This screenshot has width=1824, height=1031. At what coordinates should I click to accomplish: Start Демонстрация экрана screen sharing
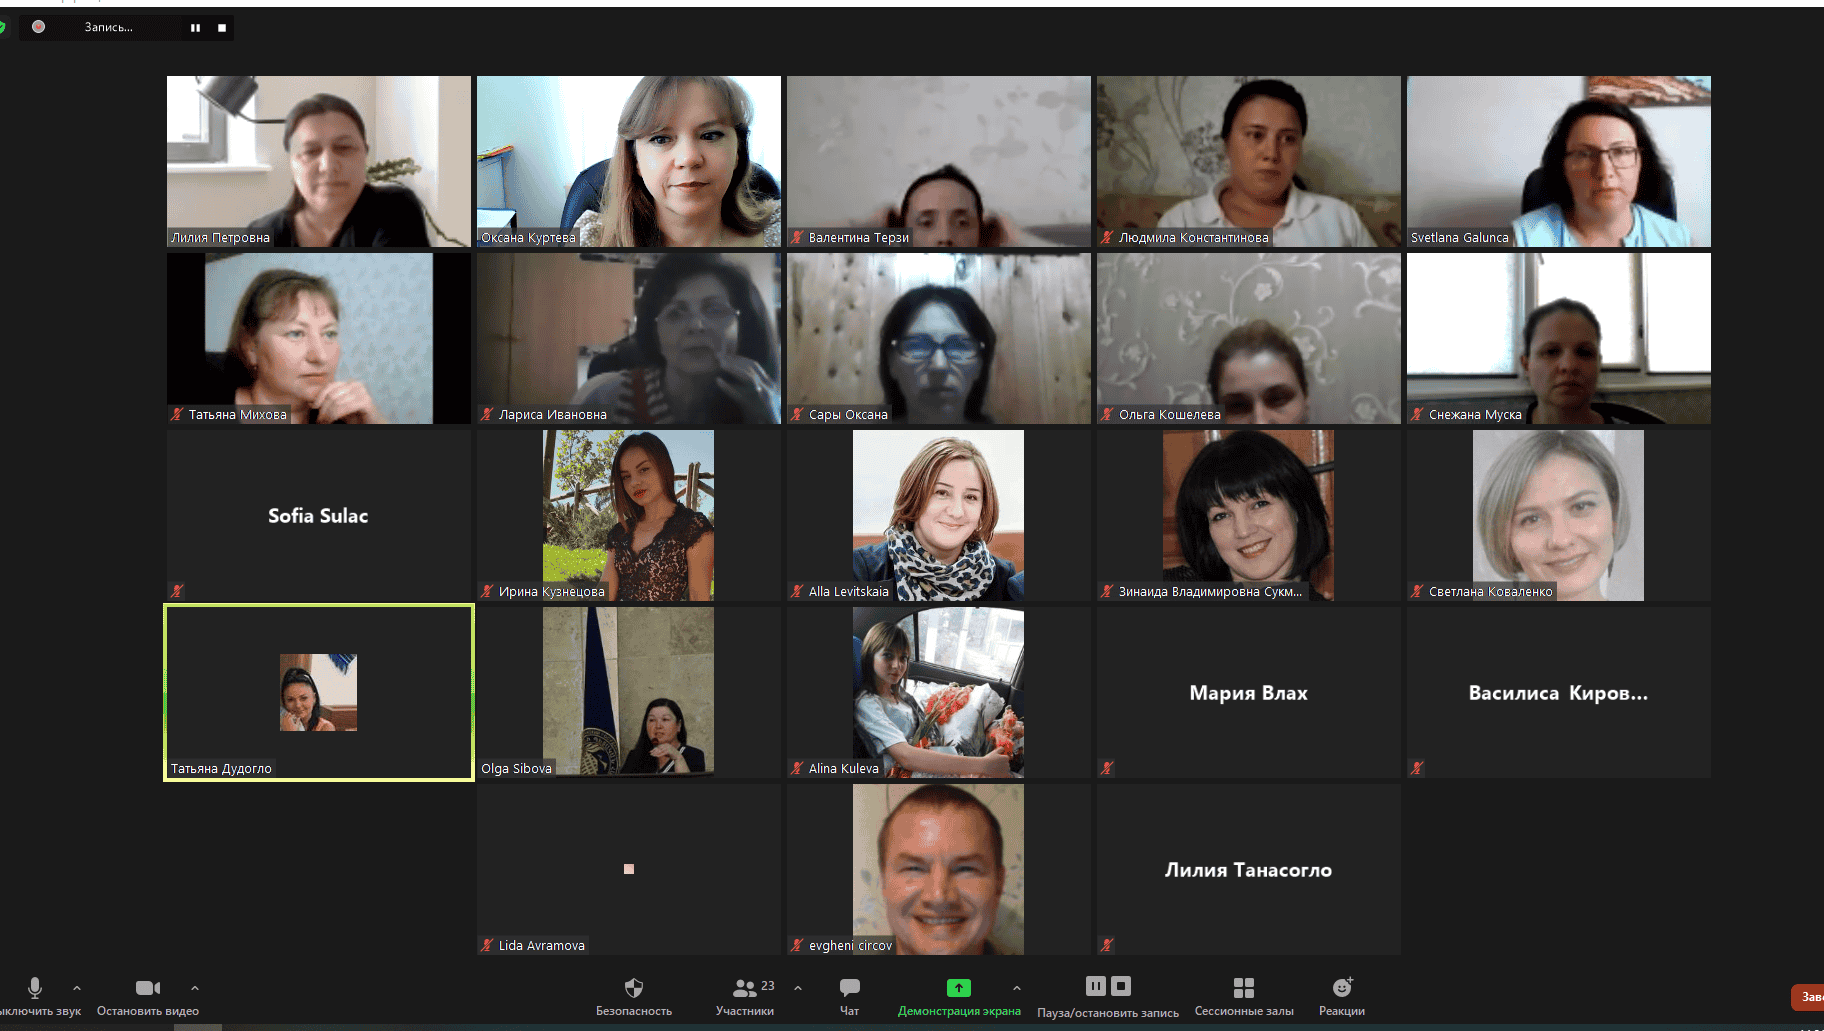click(958, 988)
